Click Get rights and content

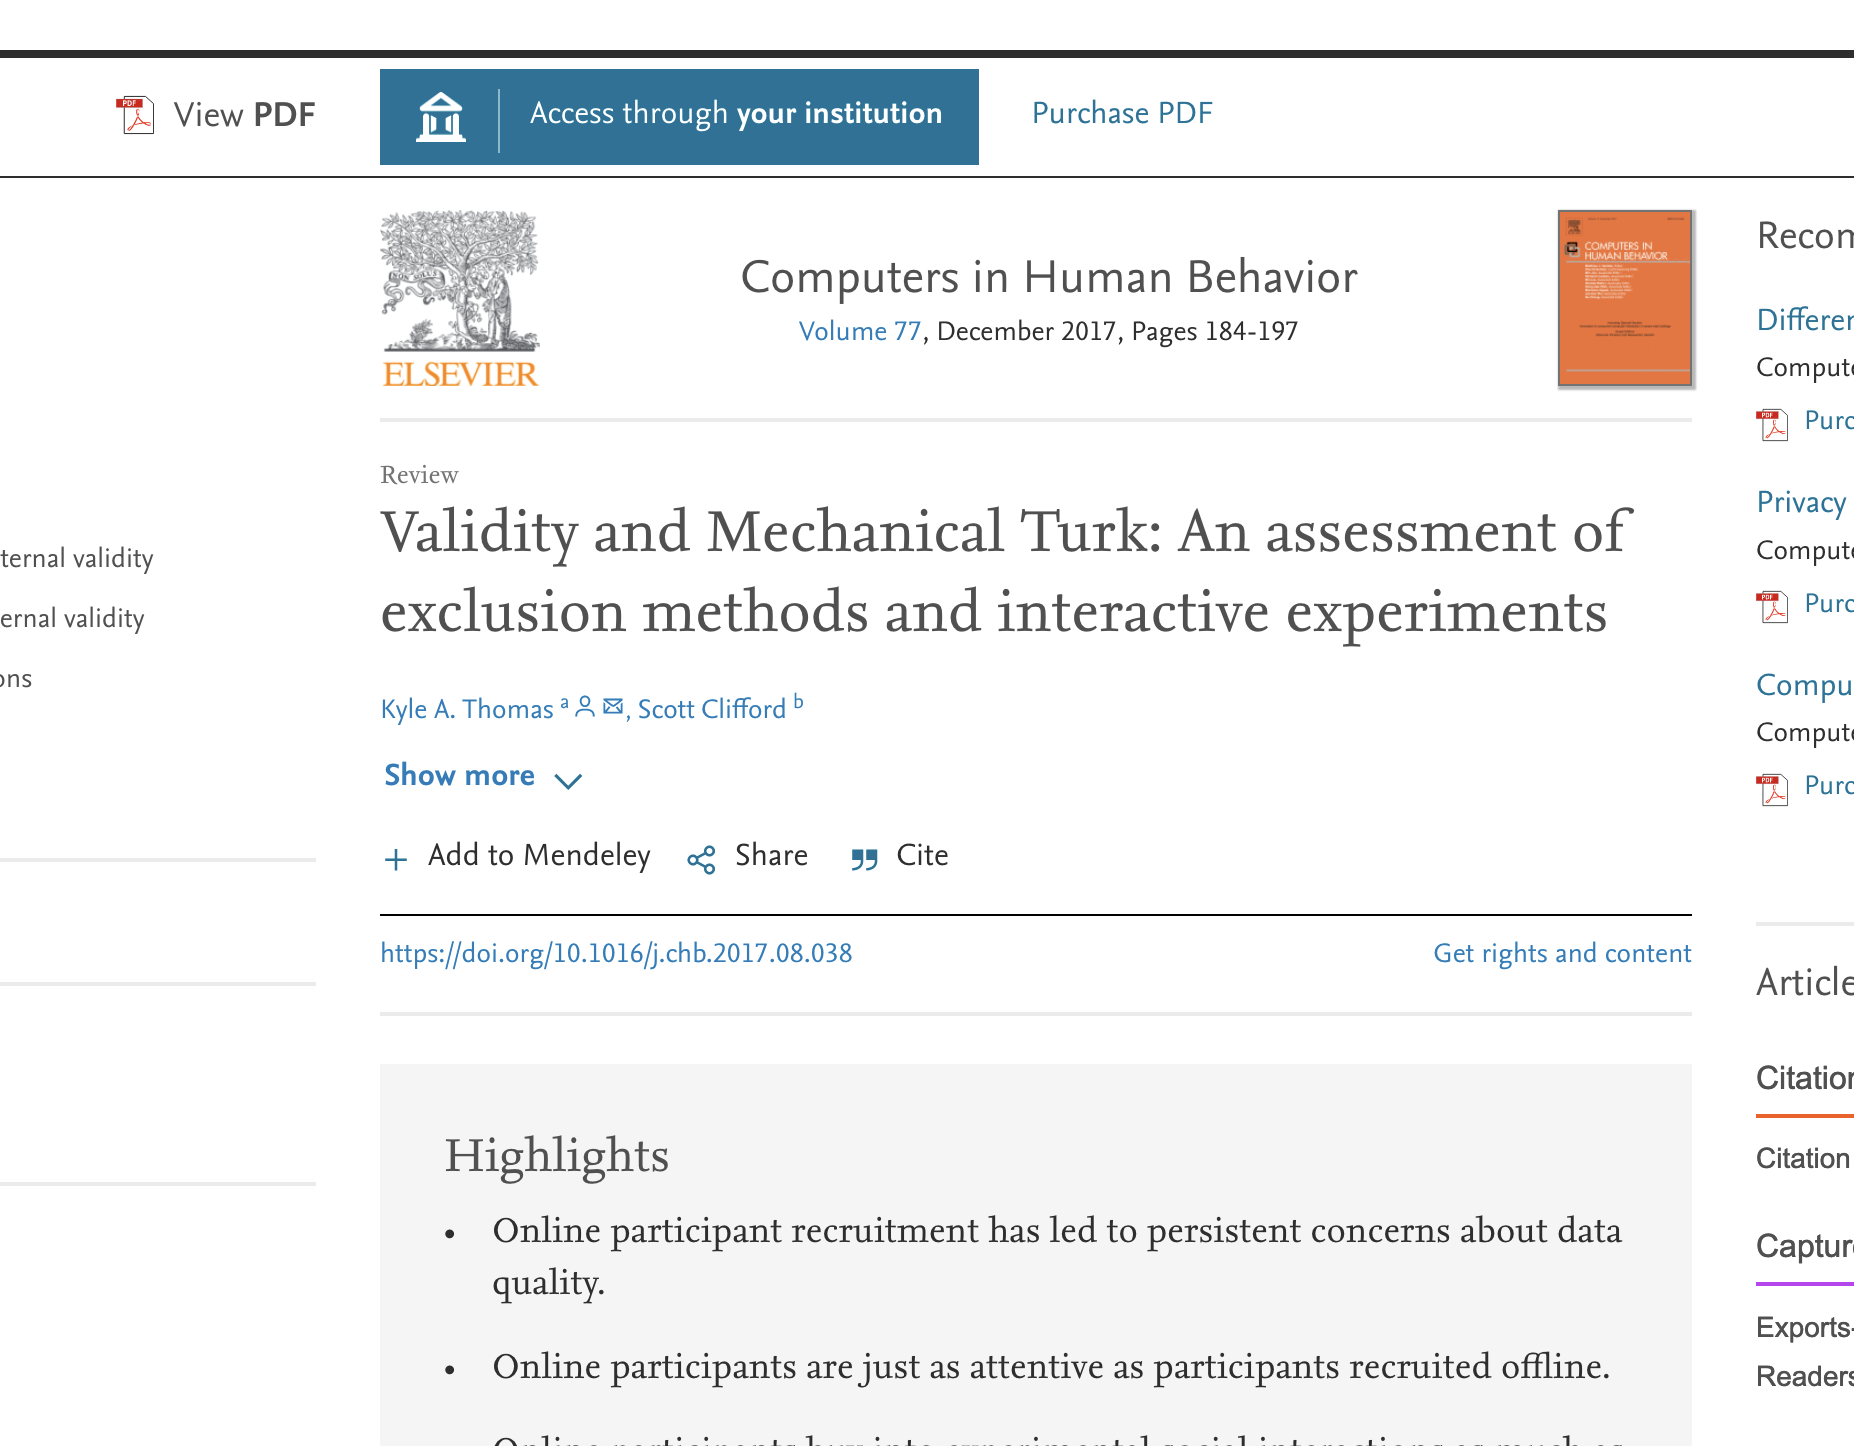pos(1562,953)
